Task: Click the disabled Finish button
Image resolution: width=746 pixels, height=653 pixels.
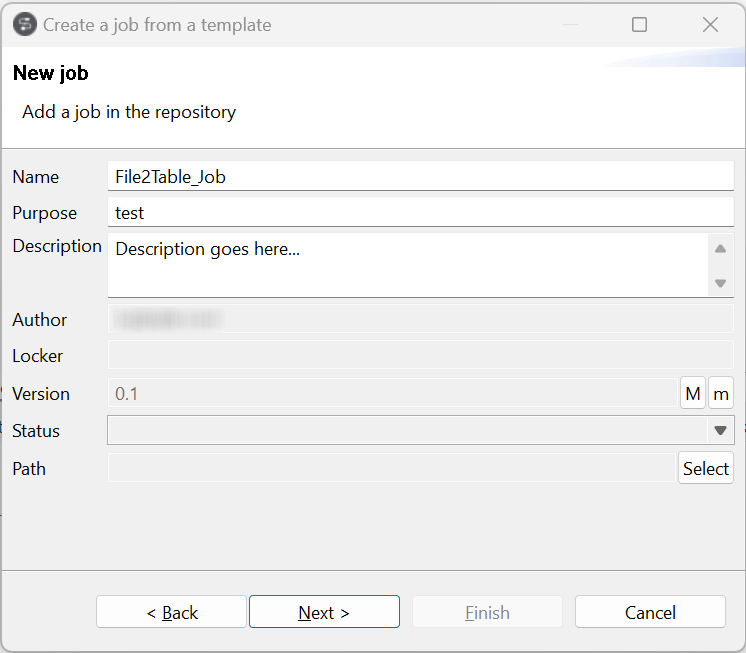Action: click(487, 612)
